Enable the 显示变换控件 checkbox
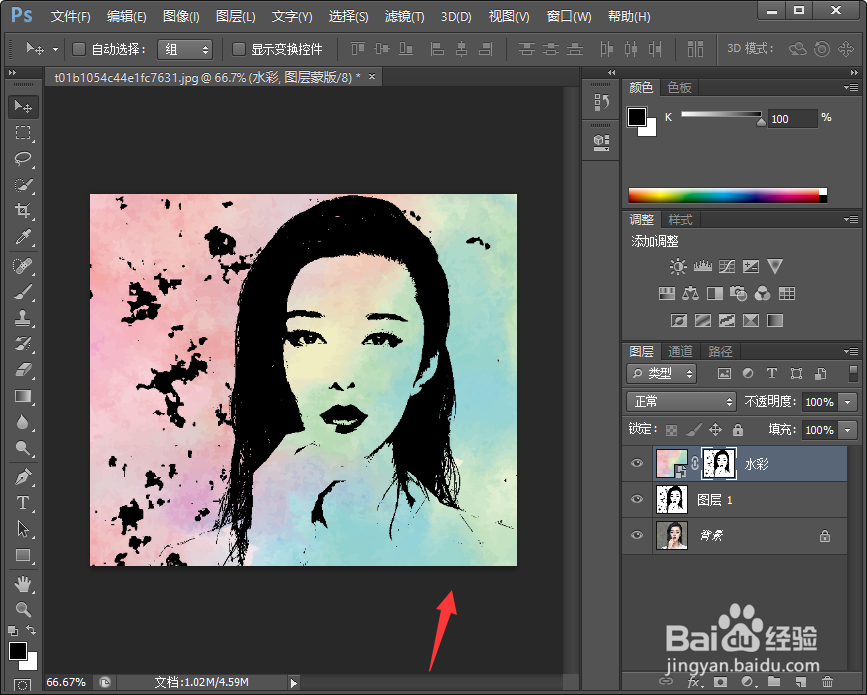Viewport: 867px width, 695px height. [x=237, y=49]
